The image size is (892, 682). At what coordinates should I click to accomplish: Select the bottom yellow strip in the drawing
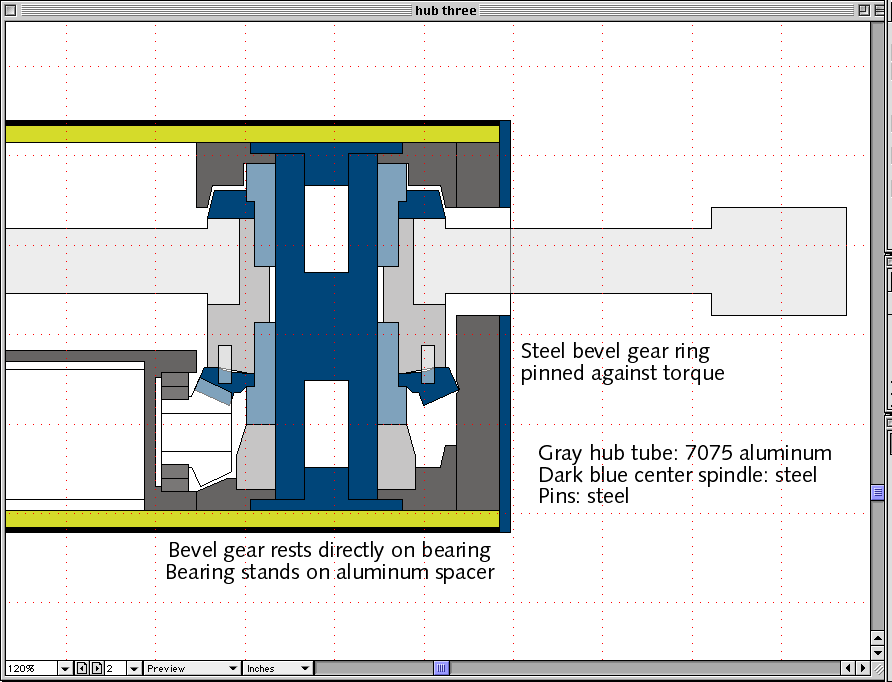pyautogui.click(x=252, y=519)
